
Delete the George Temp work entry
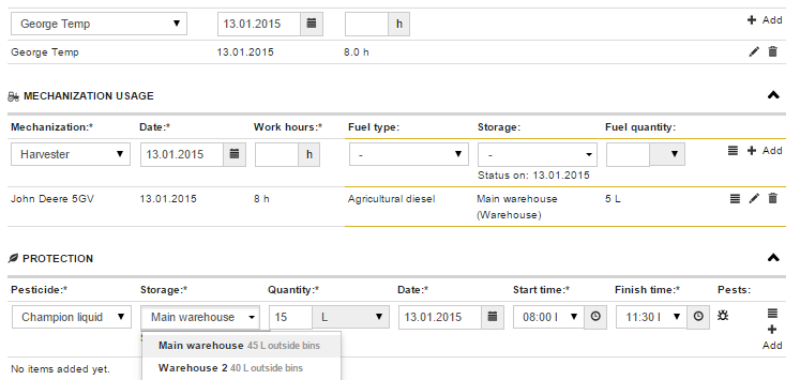click(x=773, y=52)
